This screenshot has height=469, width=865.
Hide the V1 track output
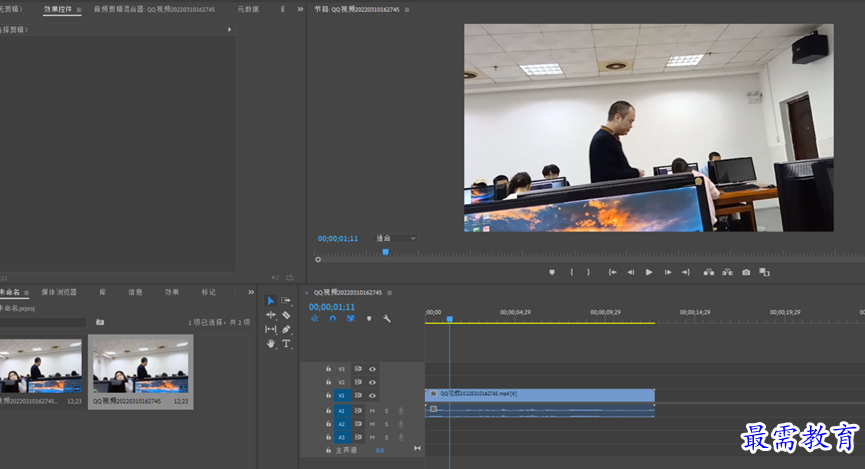[372, 396]
